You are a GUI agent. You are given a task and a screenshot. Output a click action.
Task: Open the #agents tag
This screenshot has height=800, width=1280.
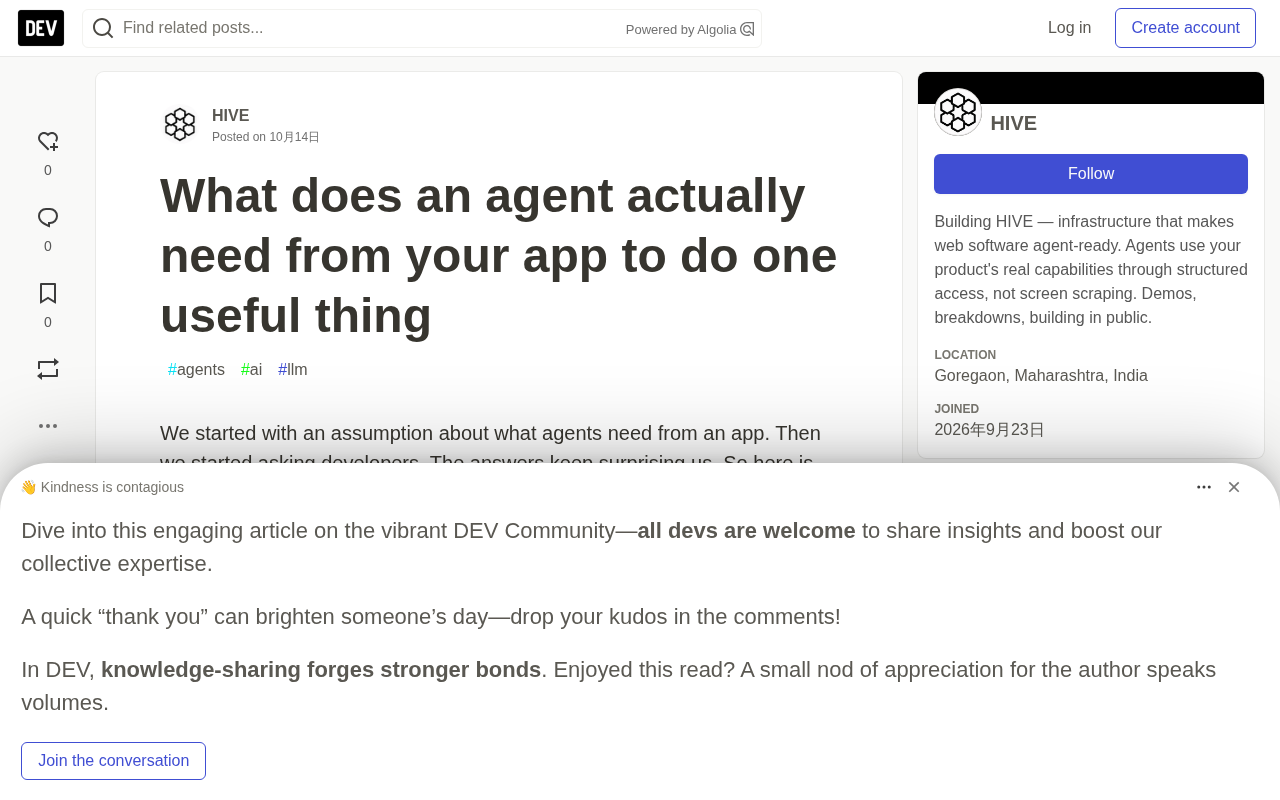[196, 370]
